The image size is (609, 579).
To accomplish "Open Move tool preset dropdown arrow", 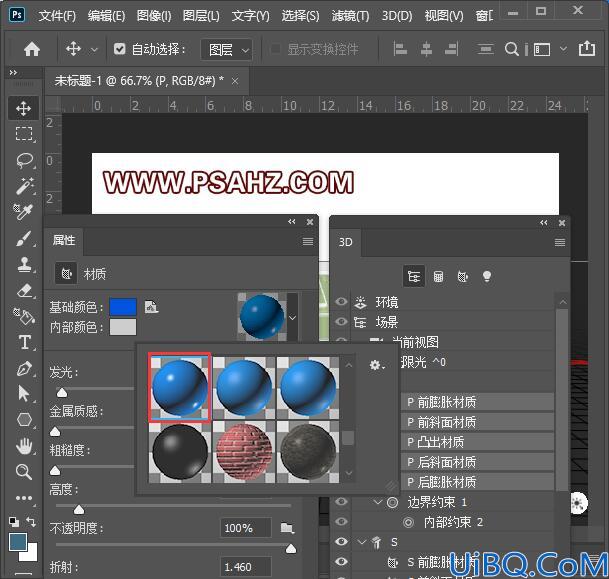I will pos(94,50).
